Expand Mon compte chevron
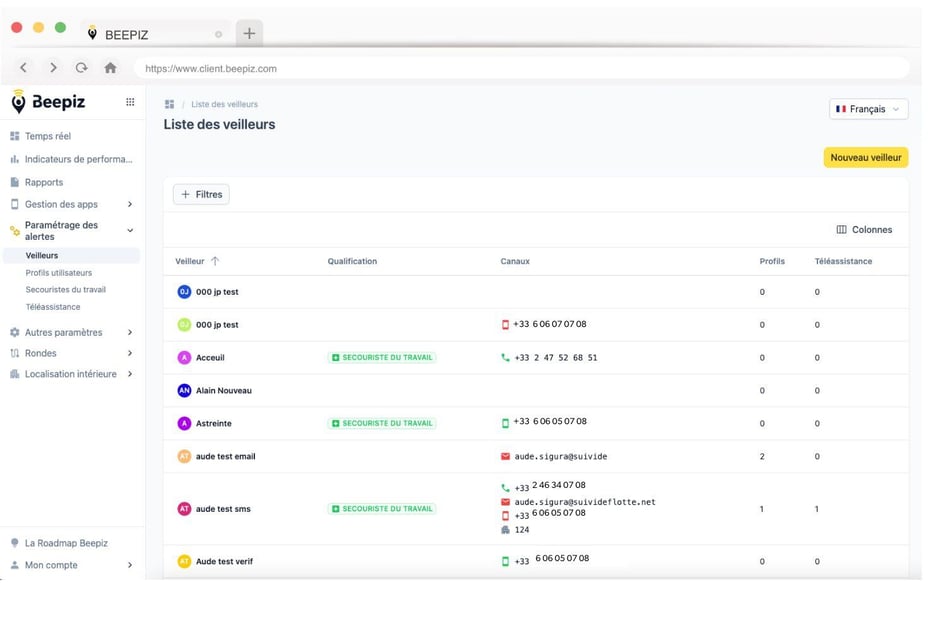This screenshot has width=950, height=635. click(x=130, y=565)
